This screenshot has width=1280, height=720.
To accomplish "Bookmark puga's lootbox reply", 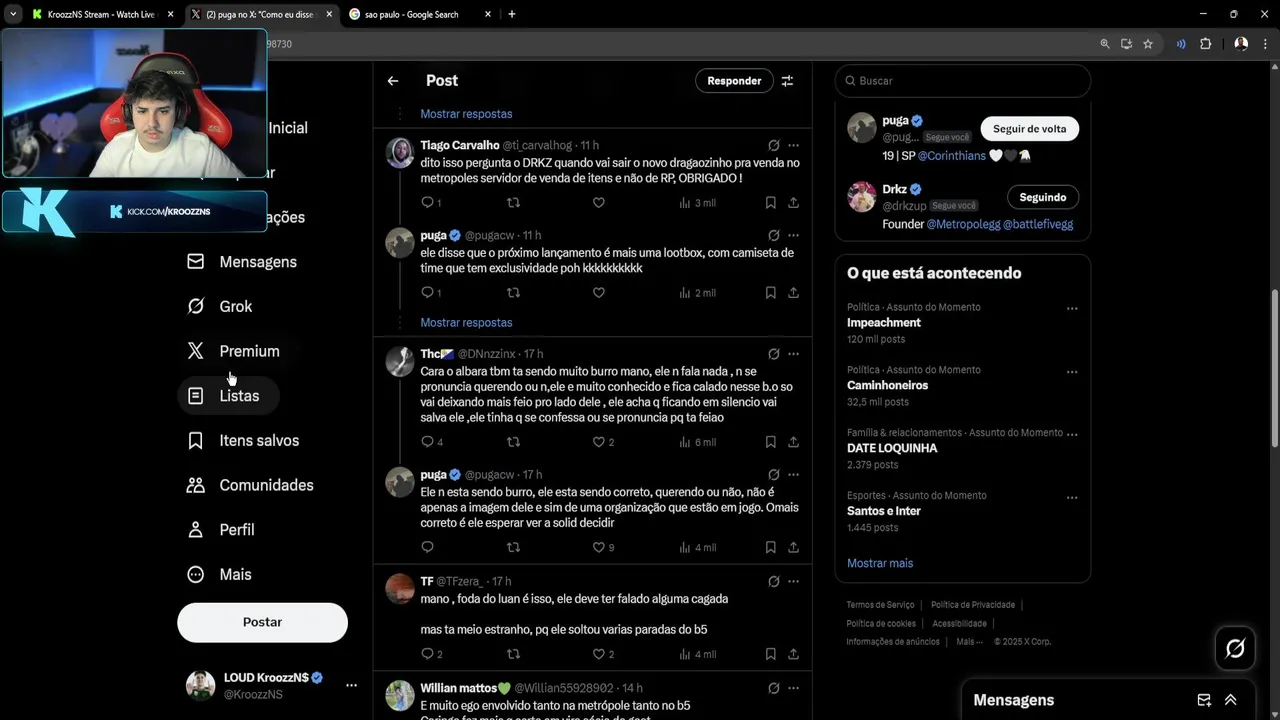I will (x=770, y=293).
